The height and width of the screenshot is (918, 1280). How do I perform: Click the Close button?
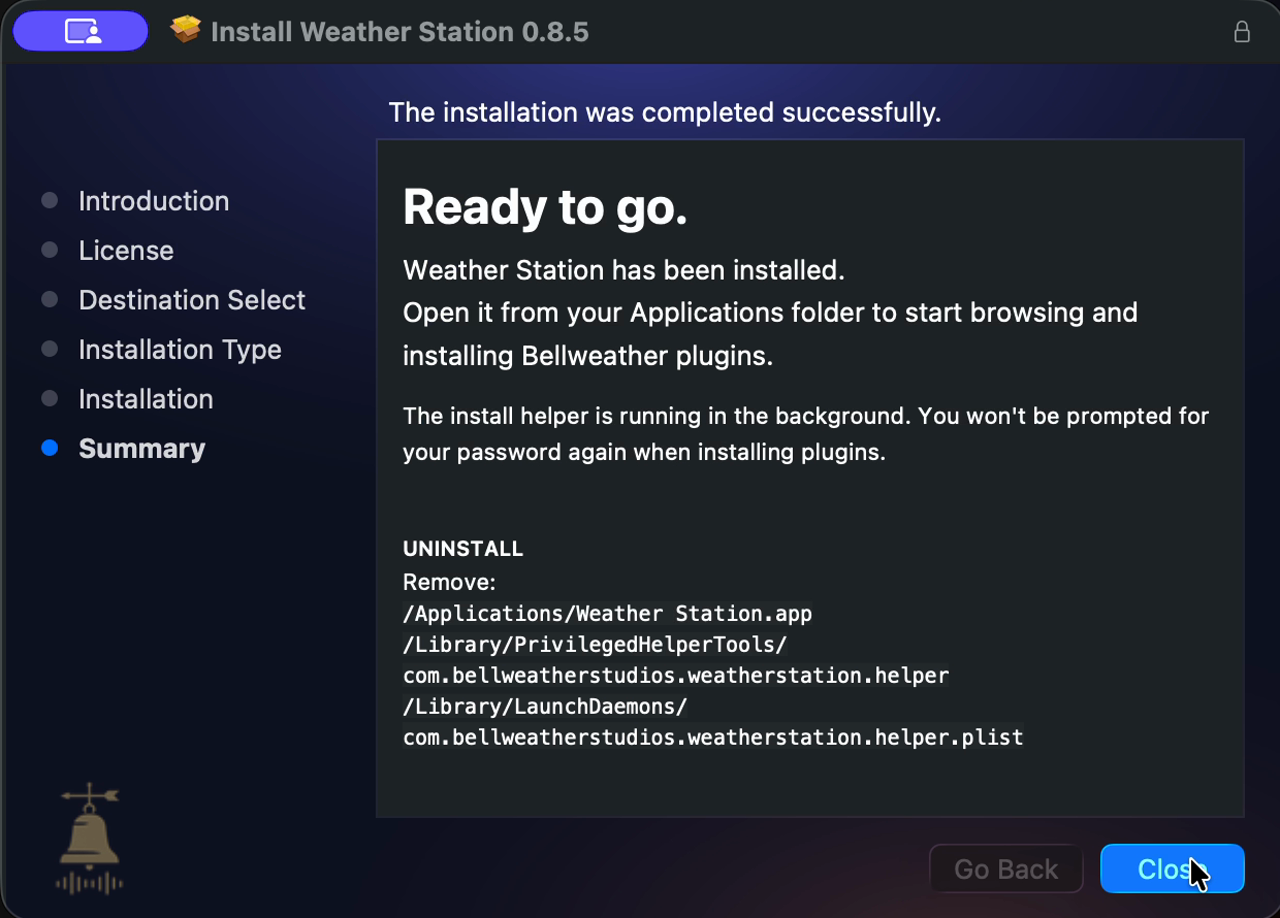click(x=1172, y=869)
